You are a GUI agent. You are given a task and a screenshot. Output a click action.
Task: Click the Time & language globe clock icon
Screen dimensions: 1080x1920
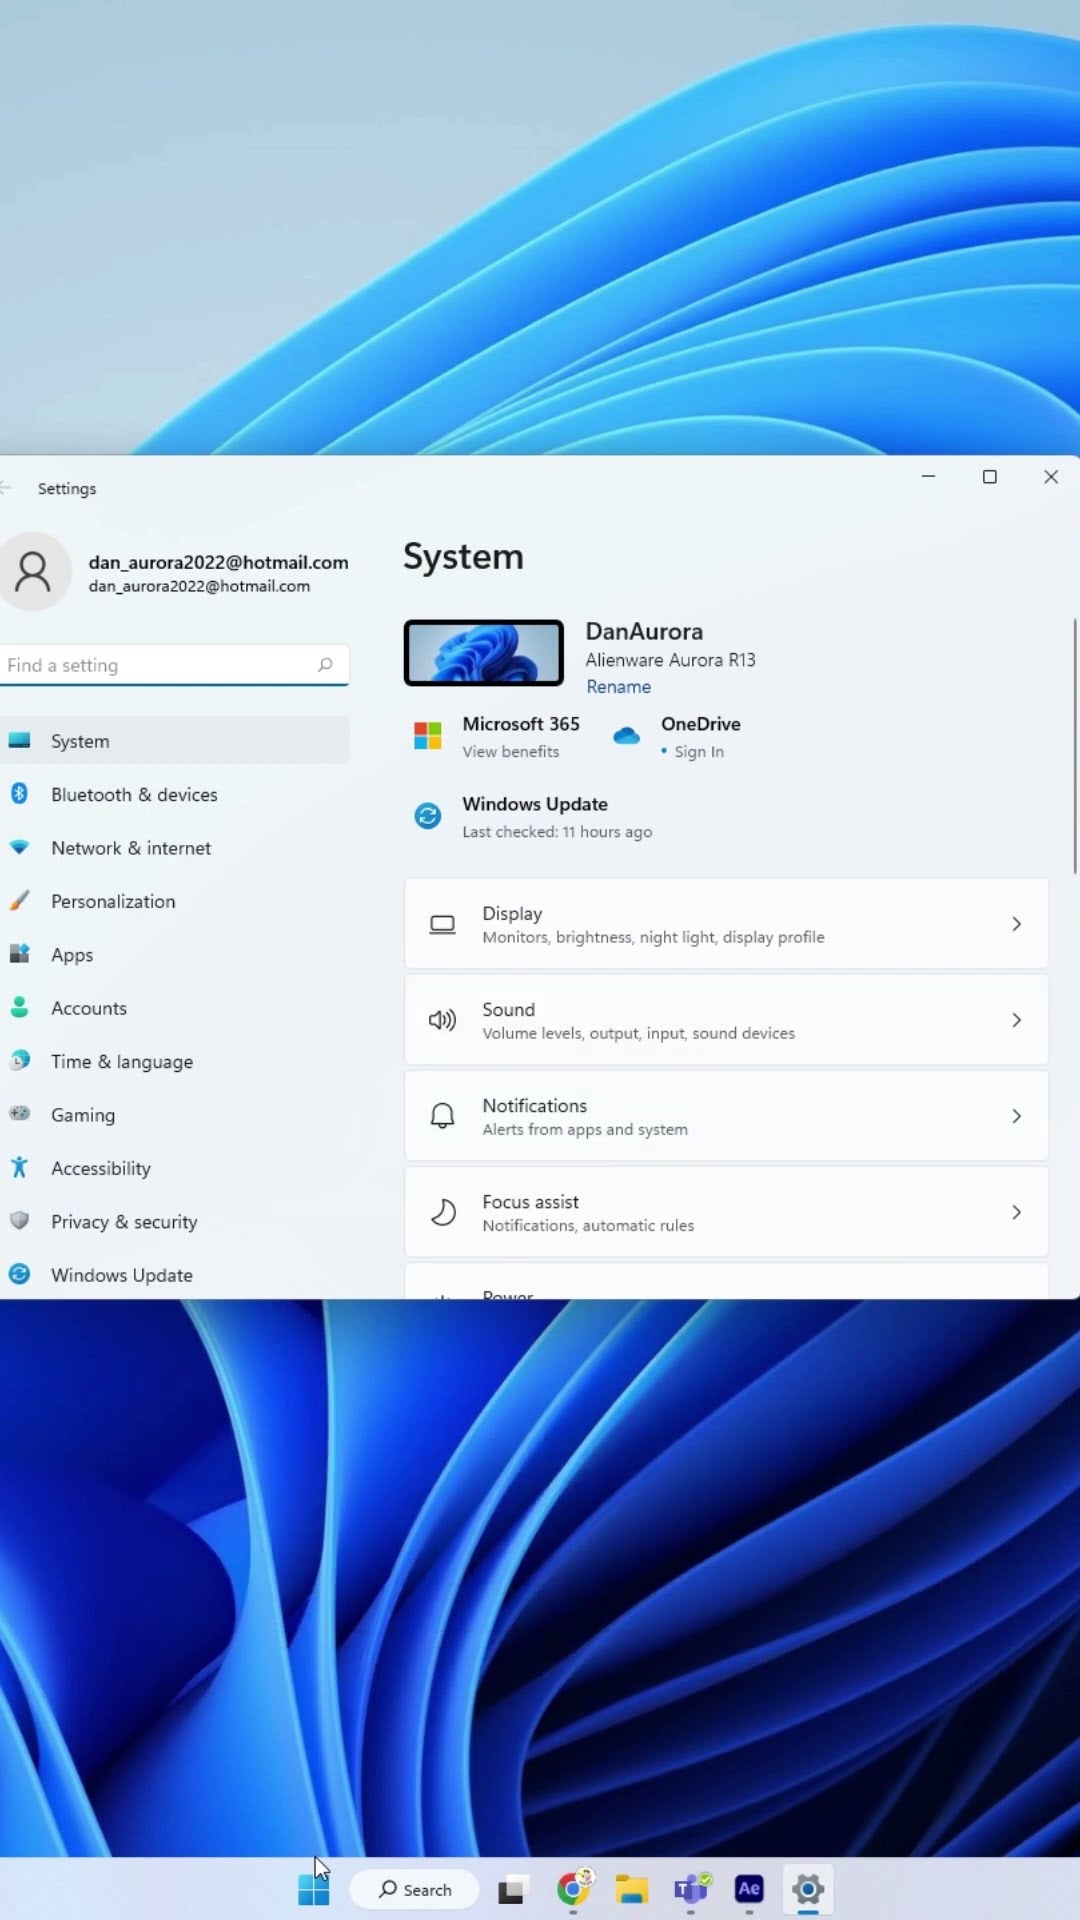coord(19,1060)
